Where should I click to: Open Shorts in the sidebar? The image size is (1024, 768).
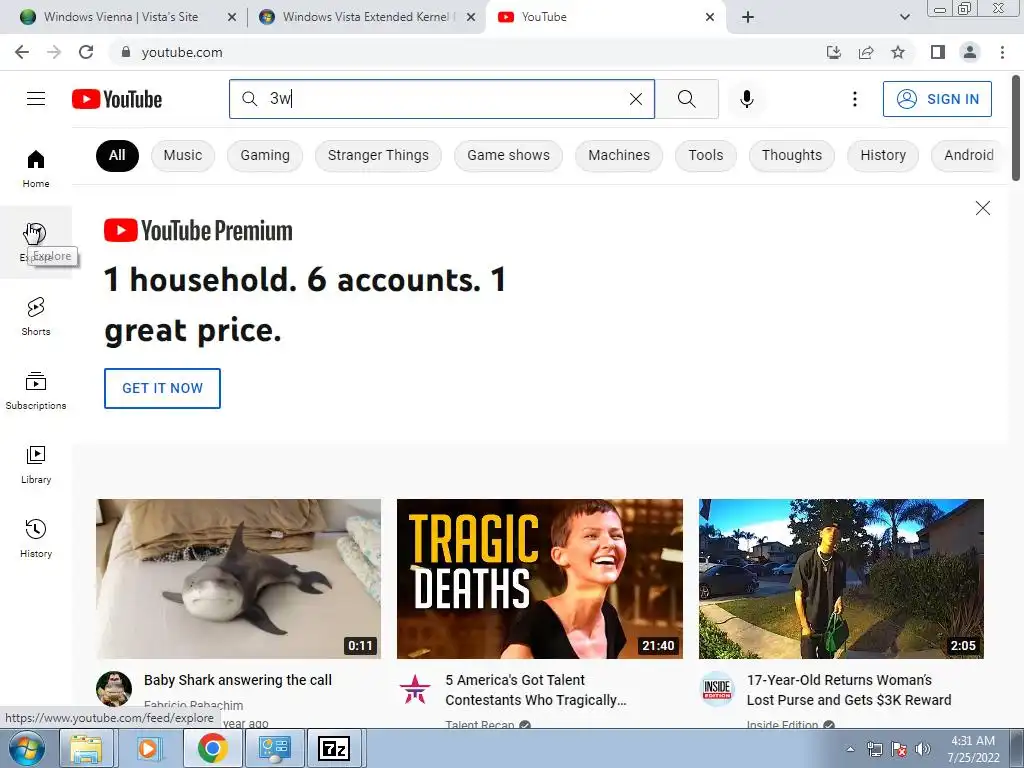[36, 317]
